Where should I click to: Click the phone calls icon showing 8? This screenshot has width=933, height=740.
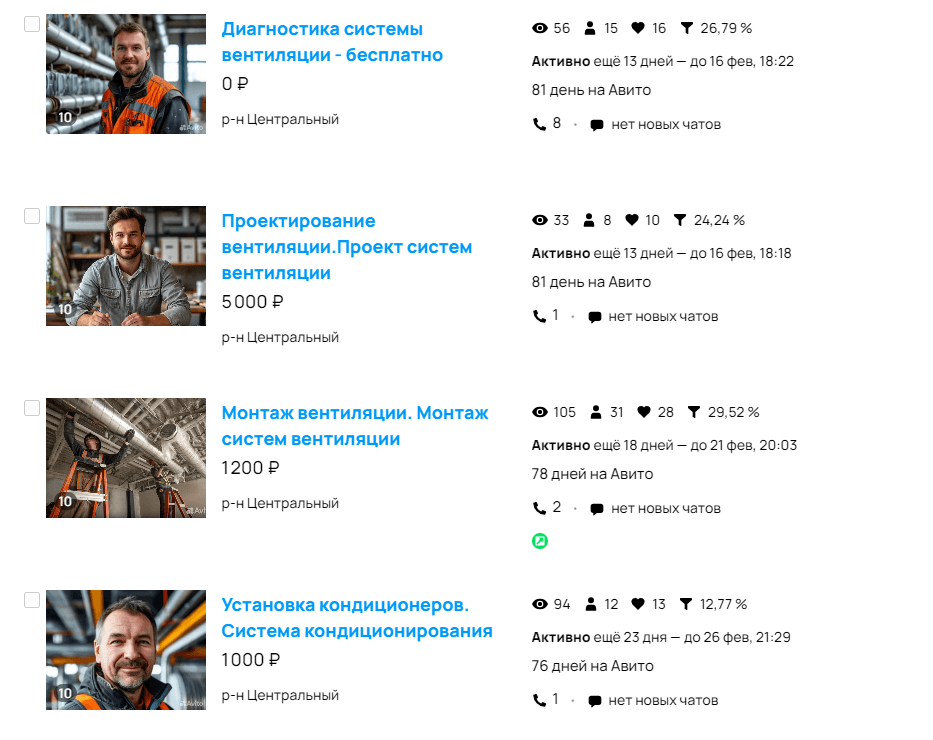click(539, 124)
